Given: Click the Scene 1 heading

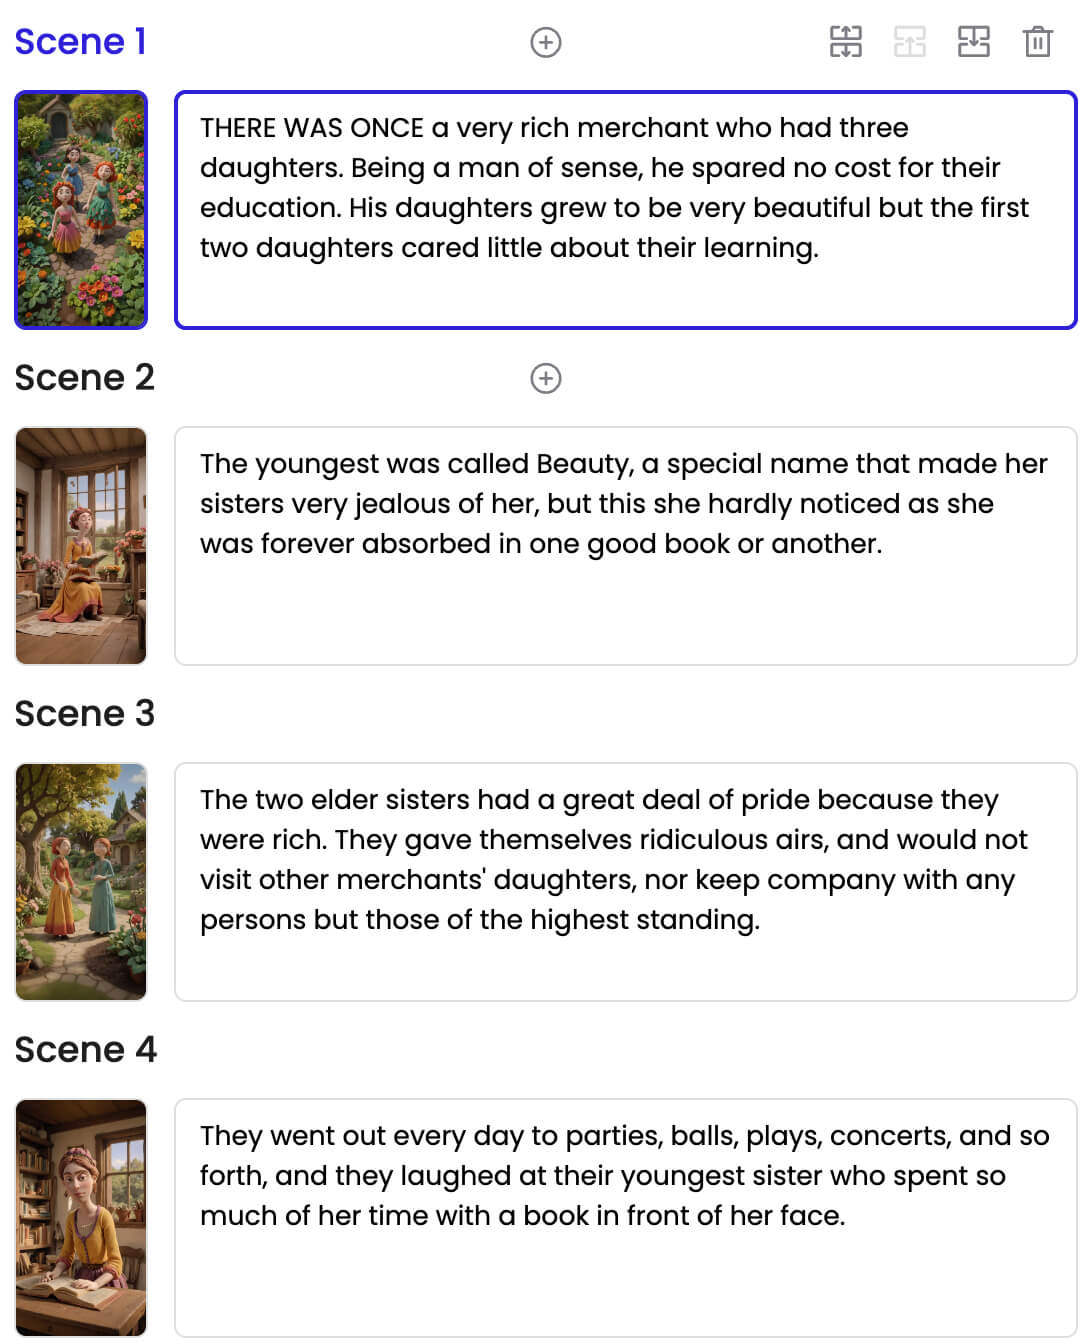Looking at the screenshot, I should tap(80, 42).
